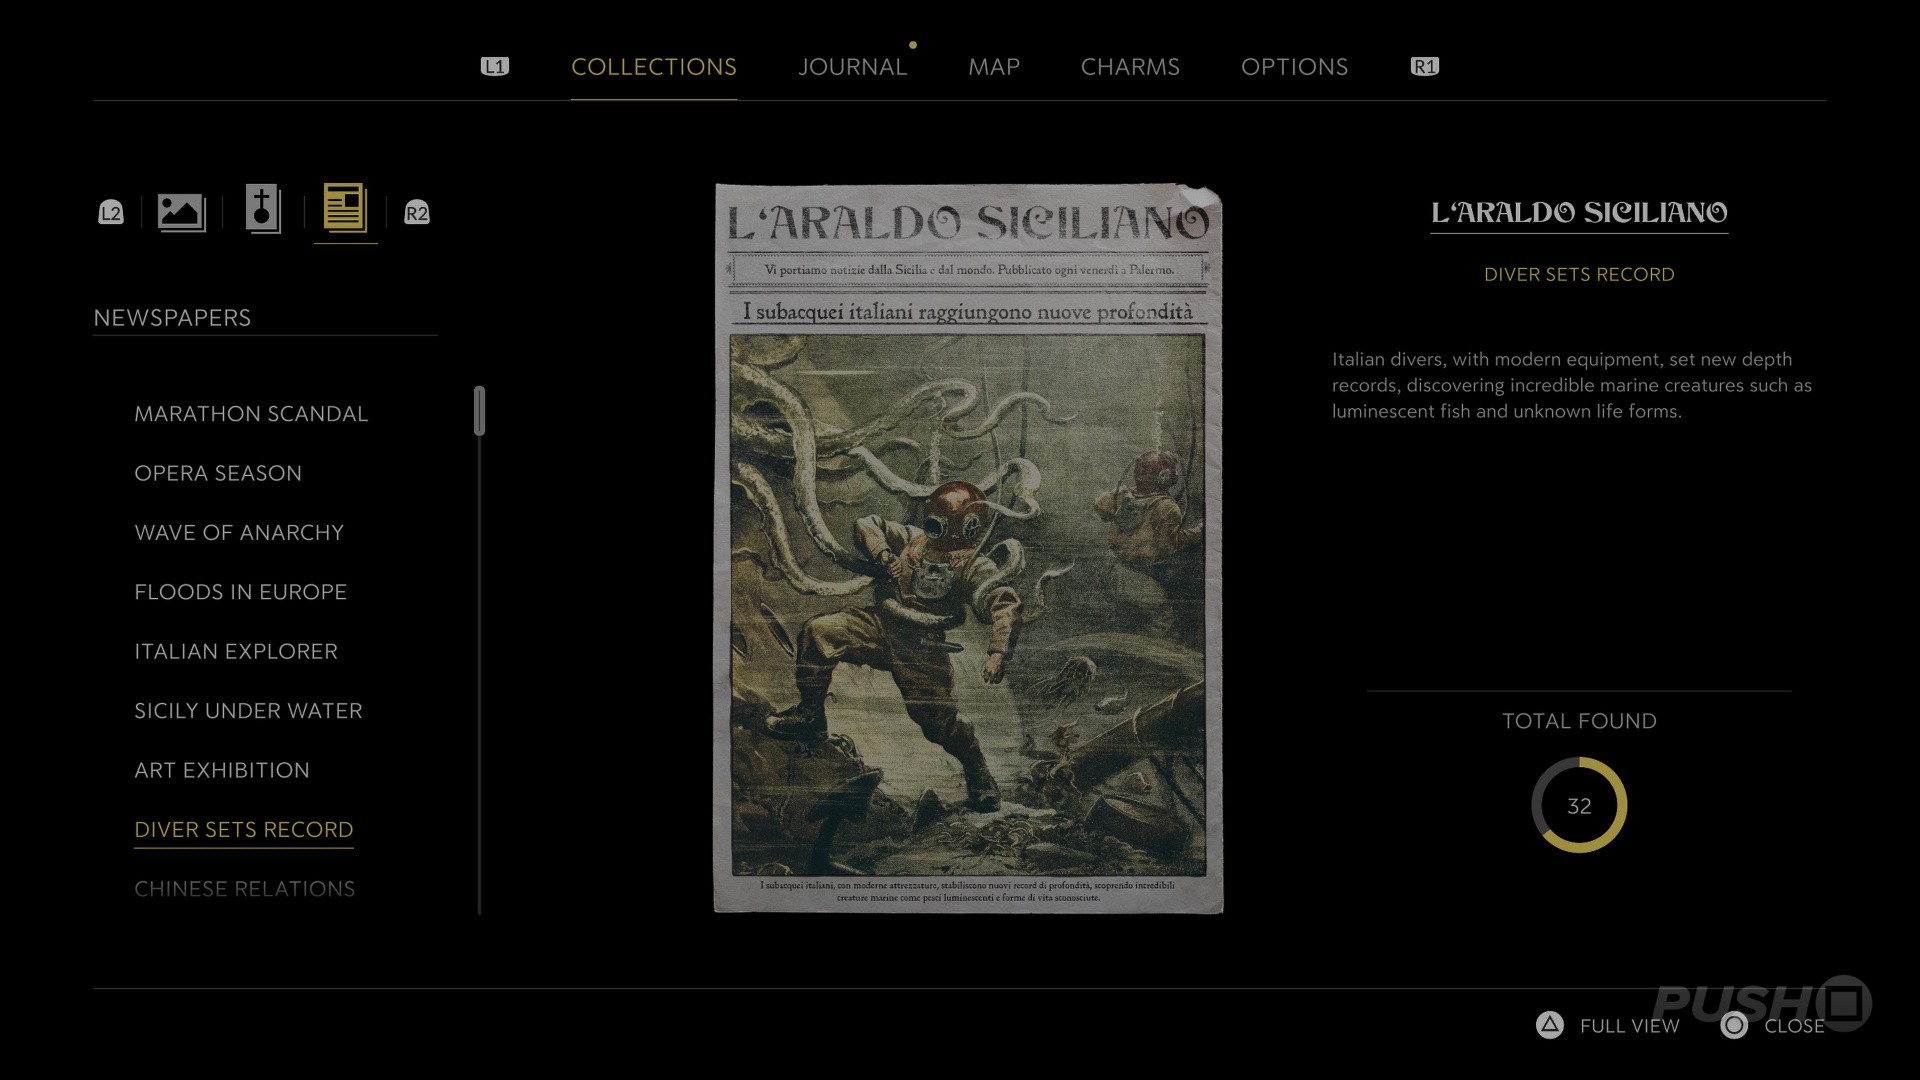Screen dimensions: 1920x1080
Task: Choose the Opera Season newspaper entry
Action: click(x=218, y=473)
